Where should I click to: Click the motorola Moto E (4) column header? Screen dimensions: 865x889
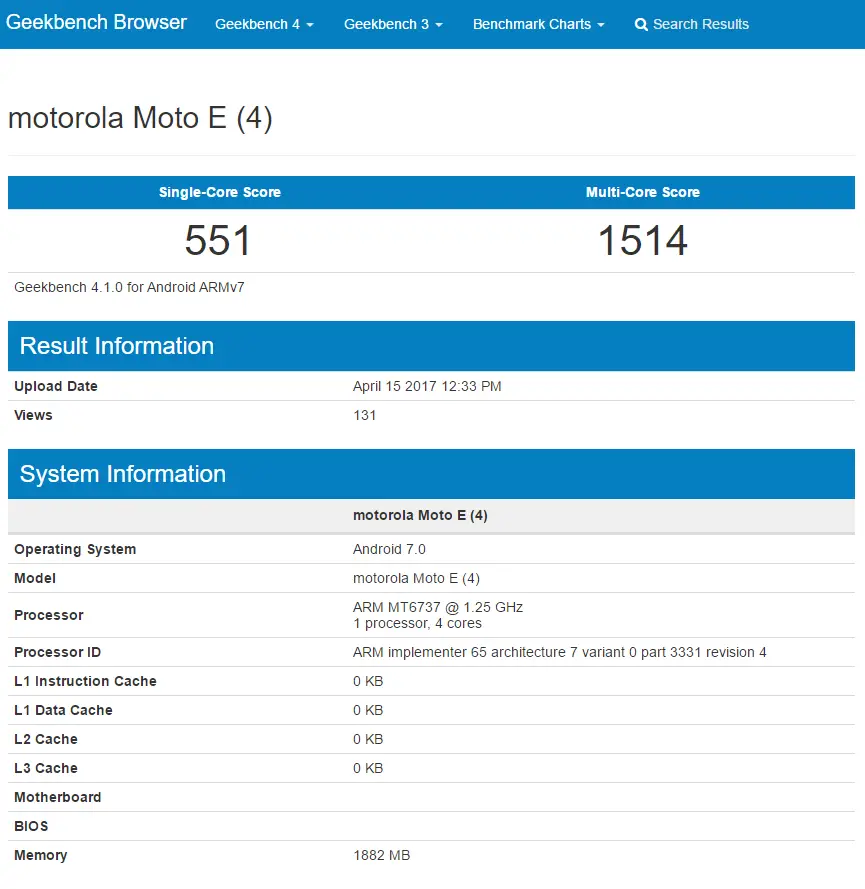(x=420, y=515)
